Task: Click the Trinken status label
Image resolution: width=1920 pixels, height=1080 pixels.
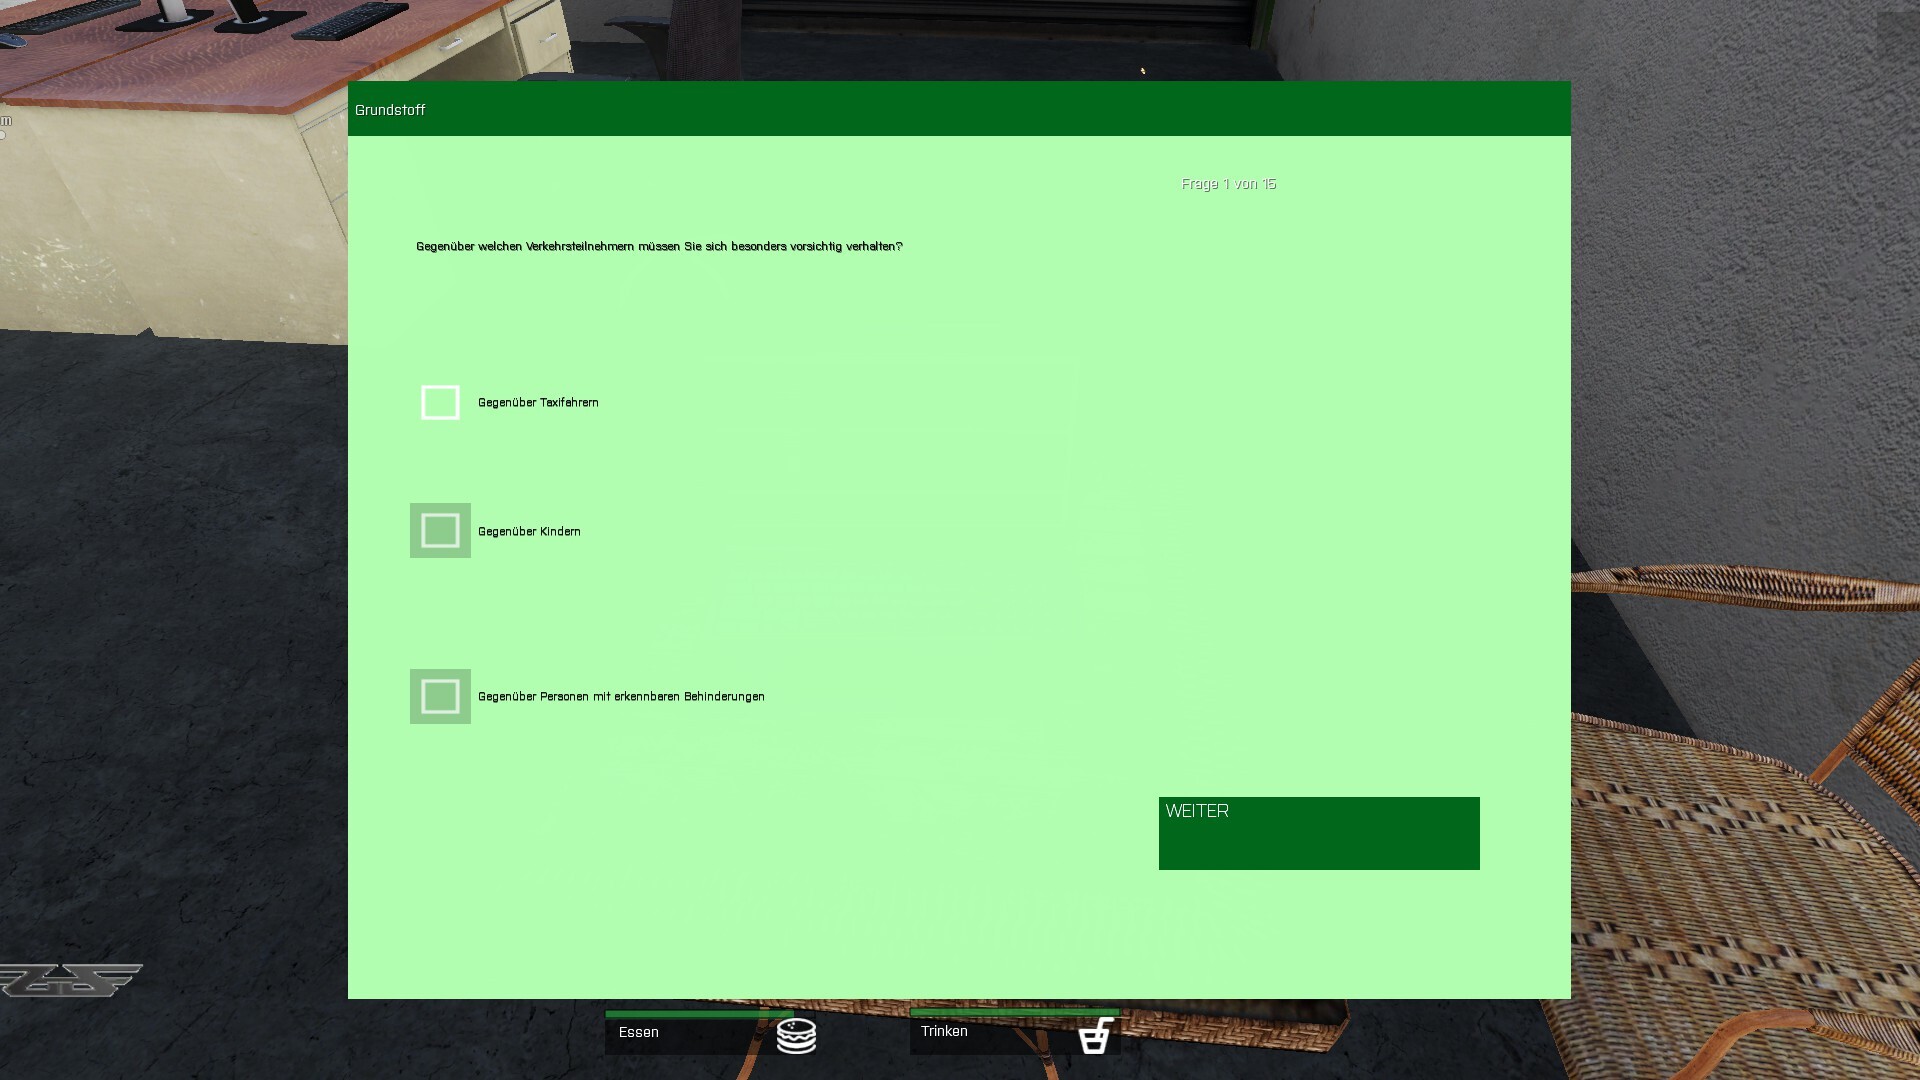Action: (x=944, y=1031)
